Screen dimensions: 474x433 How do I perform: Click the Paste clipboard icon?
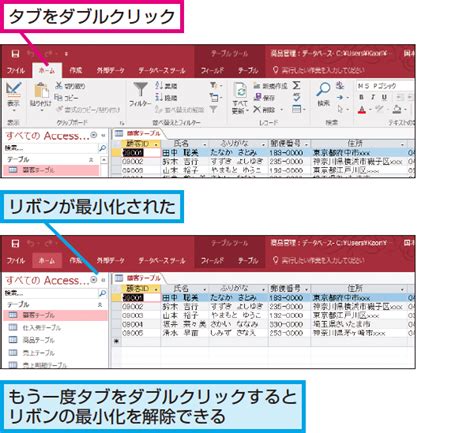tap(41, 90)
